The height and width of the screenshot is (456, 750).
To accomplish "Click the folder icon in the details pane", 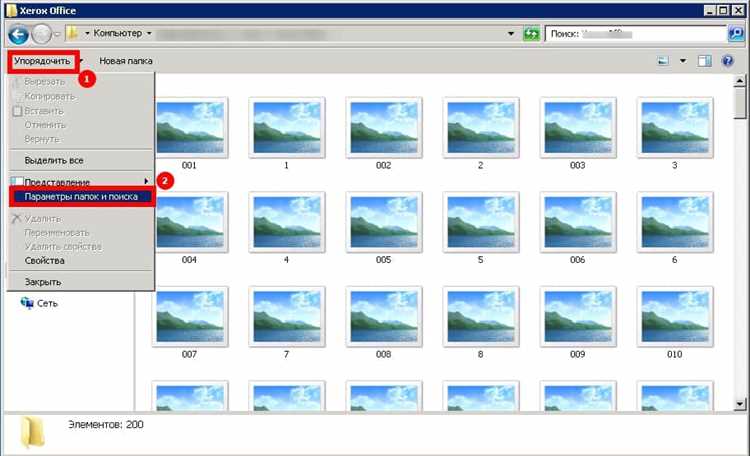I will (x=33, y=432).
